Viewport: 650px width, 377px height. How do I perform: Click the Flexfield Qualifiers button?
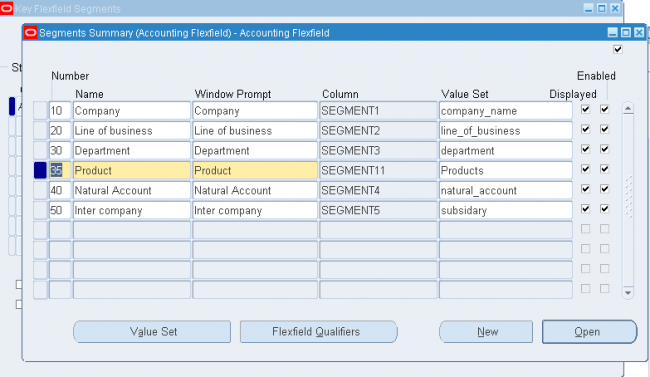point(318,332)
